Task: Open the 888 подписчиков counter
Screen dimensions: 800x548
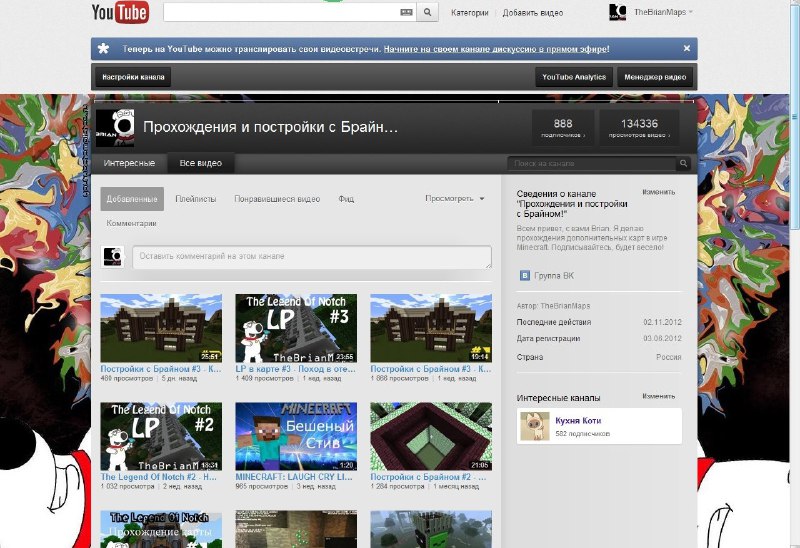Action: coord(563,127)
